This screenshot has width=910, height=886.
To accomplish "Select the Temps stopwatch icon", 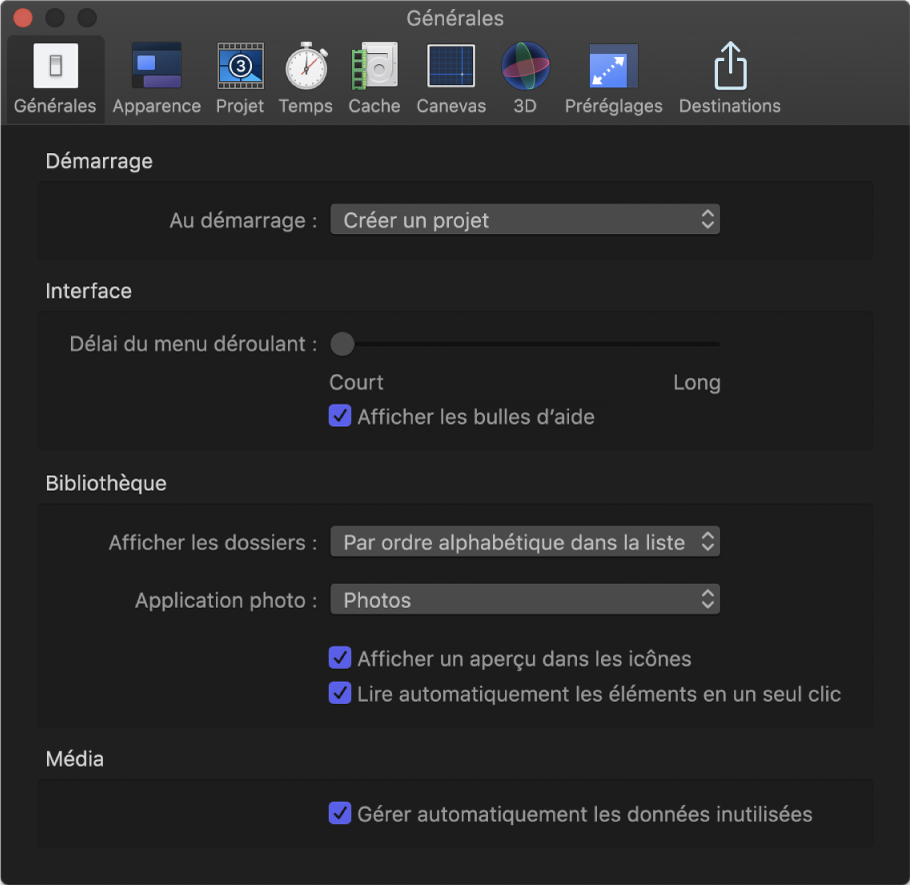I will (x=305, y=66).
